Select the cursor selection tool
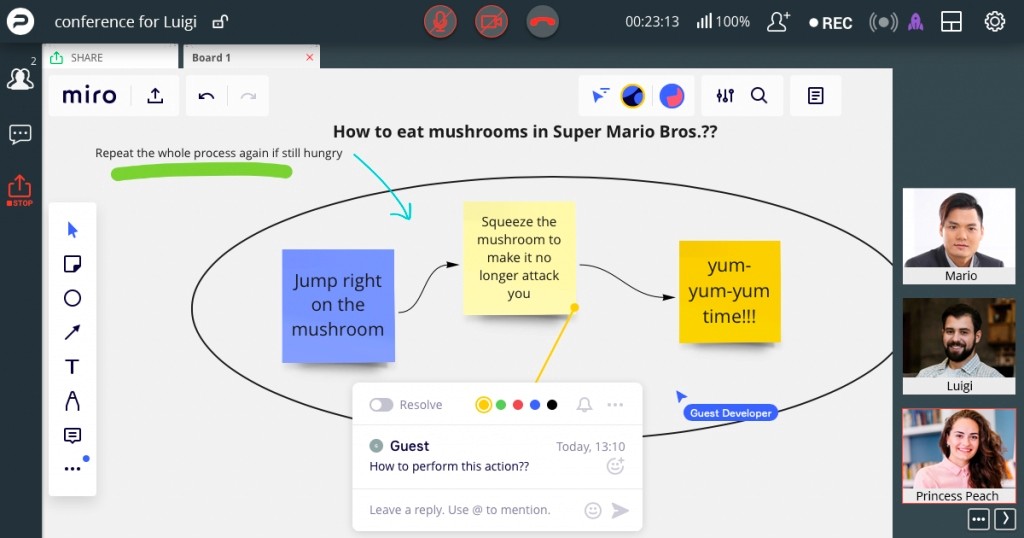This screenshot has height=538, width=1024. pyautogui.click(x=72, y=230)
